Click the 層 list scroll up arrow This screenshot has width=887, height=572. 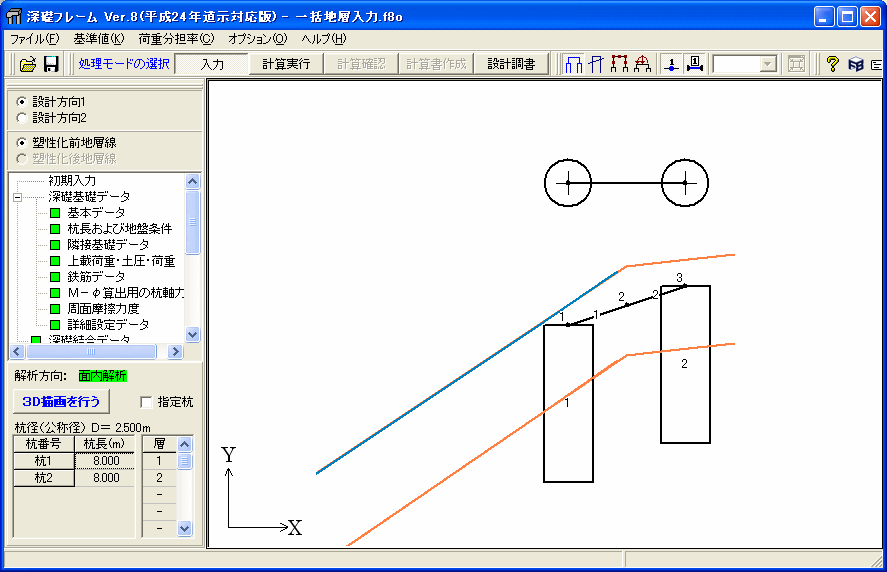[x=184, y=444]
